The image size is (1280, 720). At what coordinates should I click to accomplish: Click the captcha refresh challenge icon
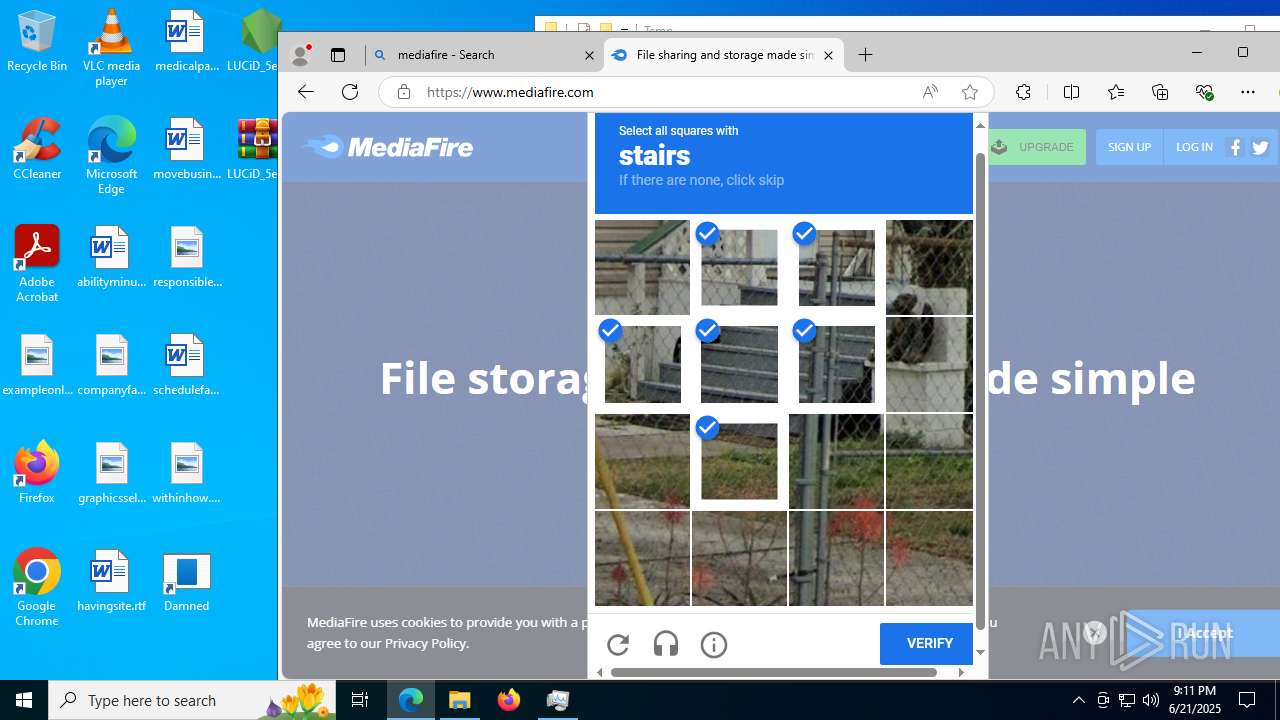pos(618,645)
